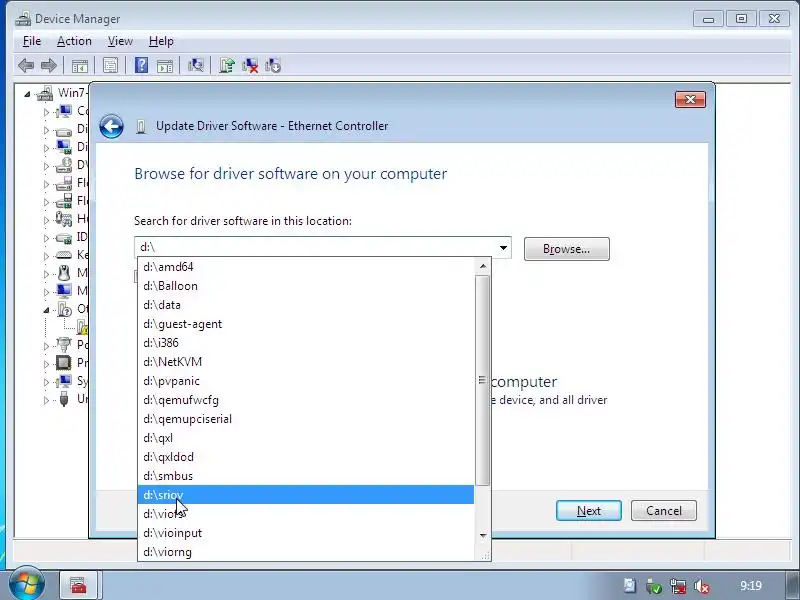The image size is (800, 600).
Task: Select the Win7 root computer icon in tree
Action: coord(45,93)
